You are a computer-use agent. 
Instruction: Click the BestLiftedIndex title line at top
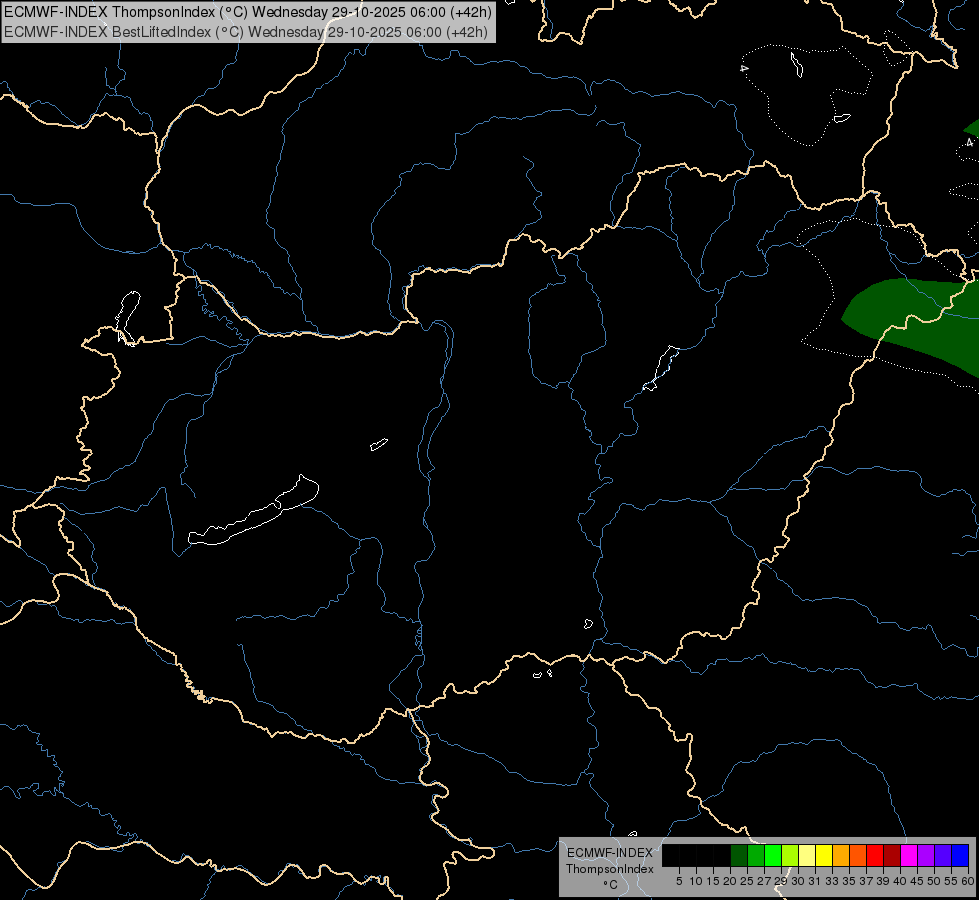point(246,31)
